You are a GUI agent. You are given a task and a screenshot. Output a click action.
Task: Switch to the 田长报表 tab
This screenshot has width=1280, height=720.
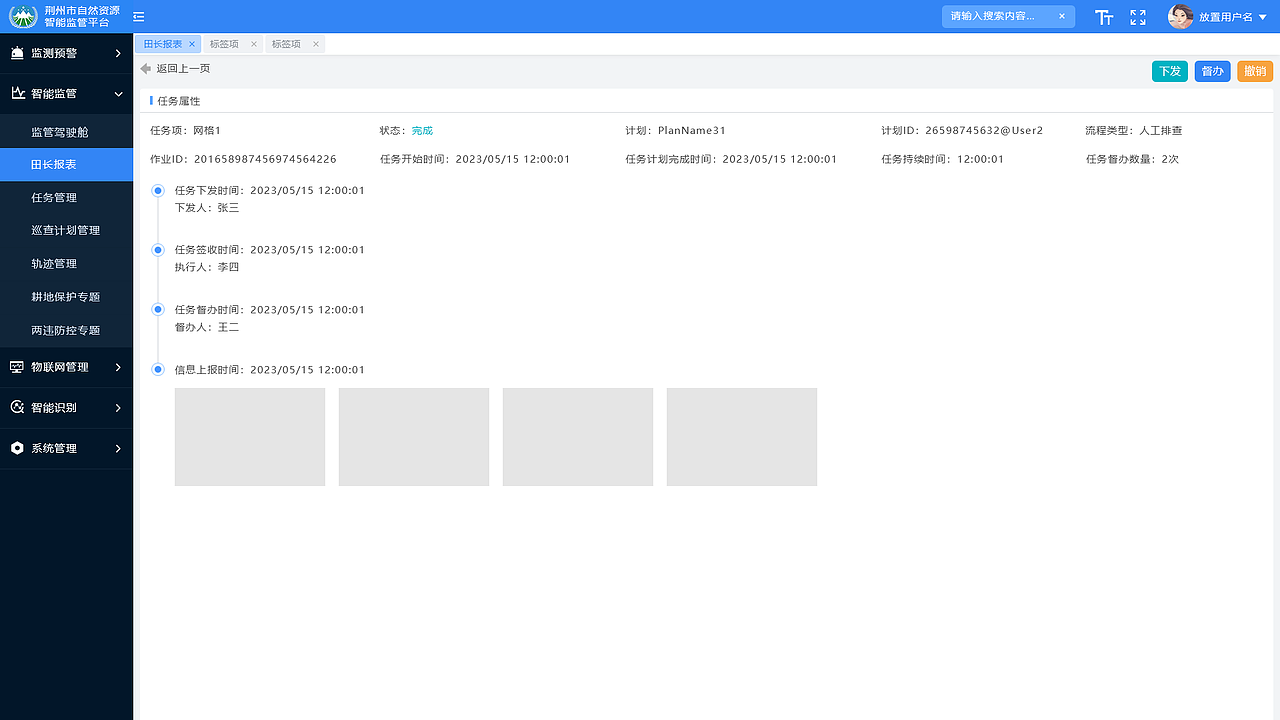pos(168,44)
